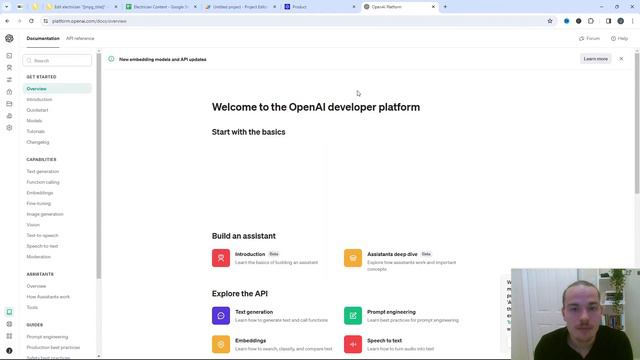Close the OpenAI Platform browser tab
Image resolution: width=640 pixels, height=360 pixels.
pos(433,7)
